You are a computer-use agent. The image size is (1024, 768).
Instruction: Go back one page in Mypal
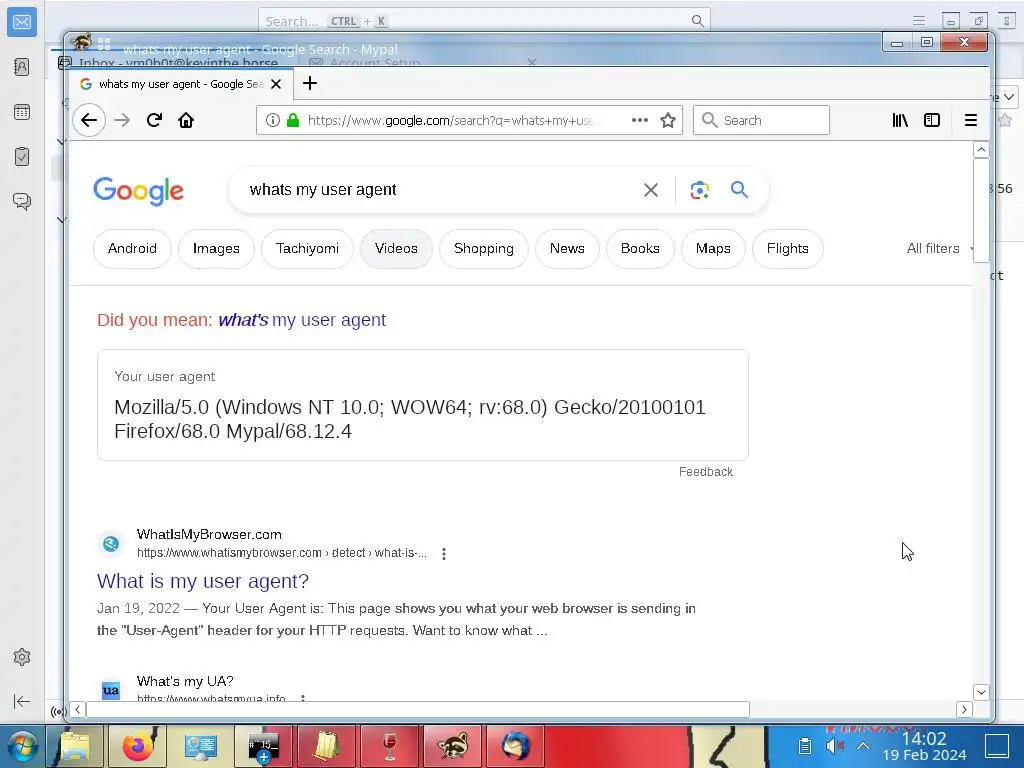click(89, 120)
